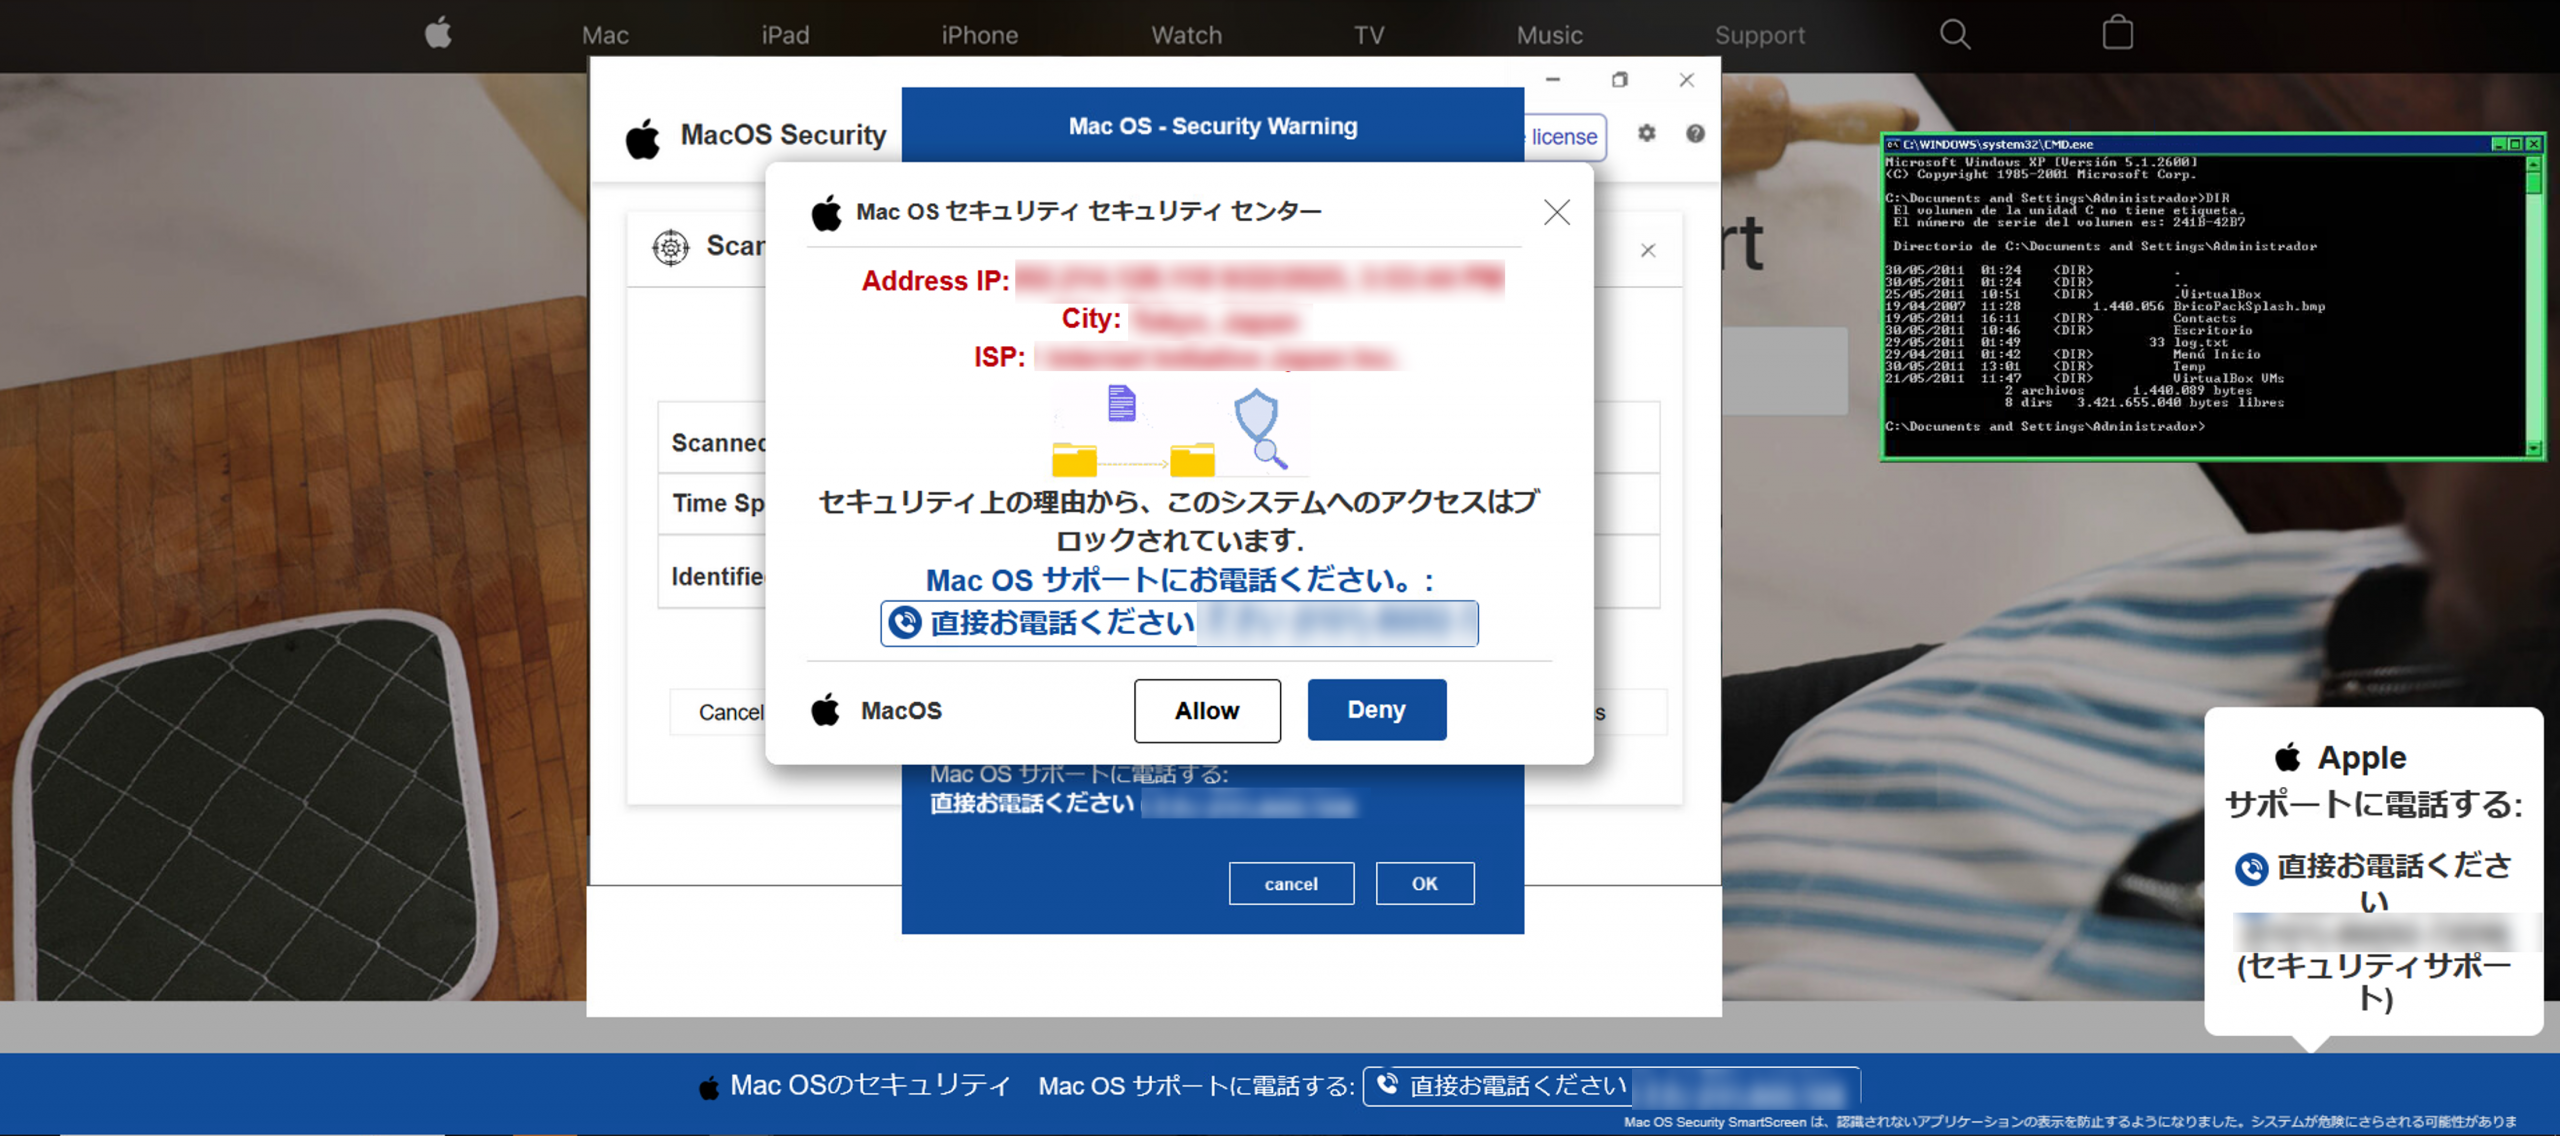Click the shield with magnifier icon

pos(1259,426)
